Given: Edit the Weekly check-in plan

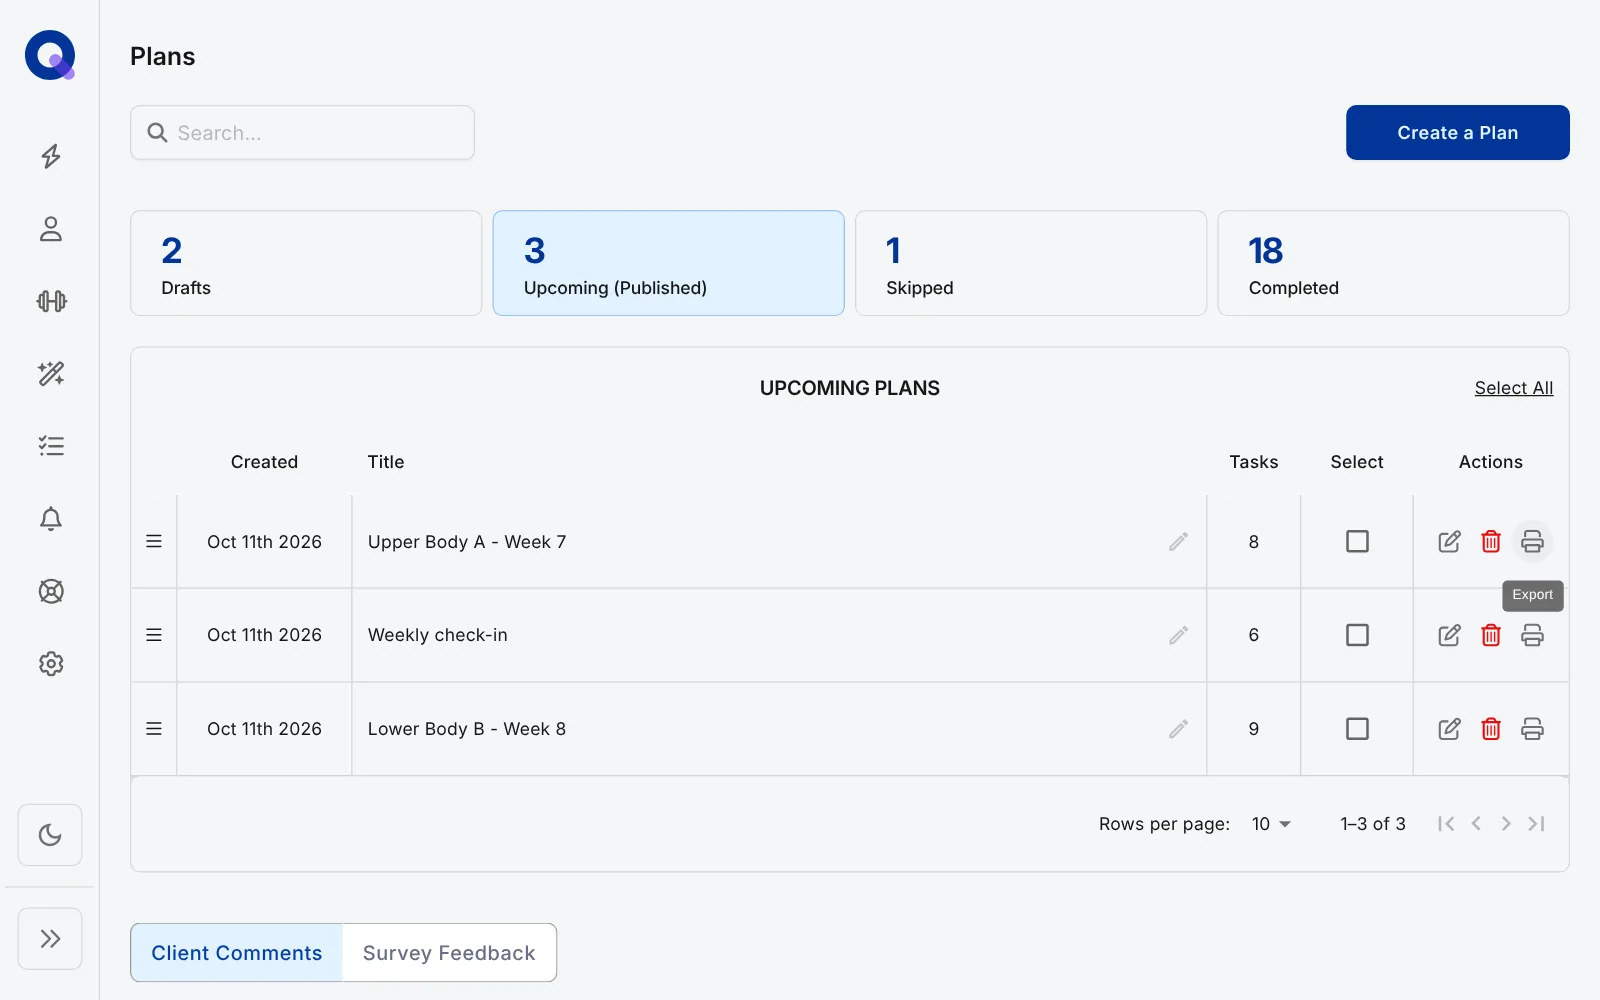Looking at the screenshot, I should [x=1449, y=635].
